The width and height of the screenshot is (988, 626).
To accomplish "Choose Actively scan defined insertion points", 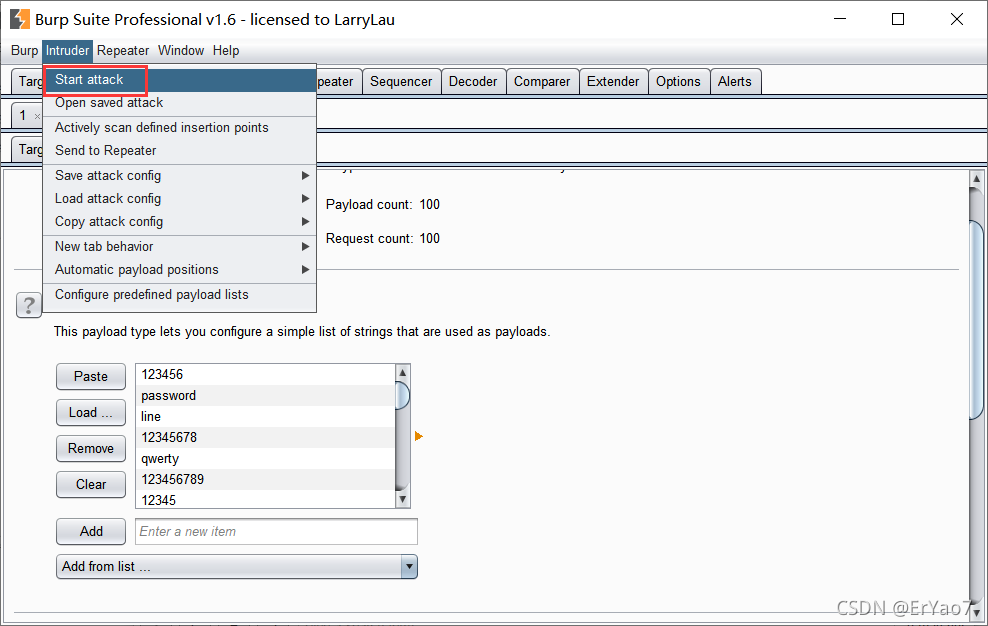I will pyautogui.click(x=180, y=127).
